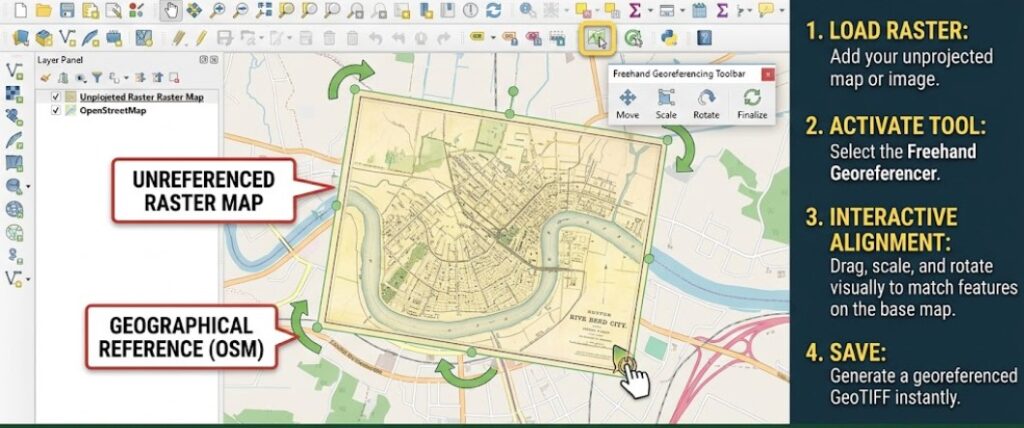Toggle visibility of Unprojeted Raster Map layer
Screen dimensions: 1024x428
[56, 97]
